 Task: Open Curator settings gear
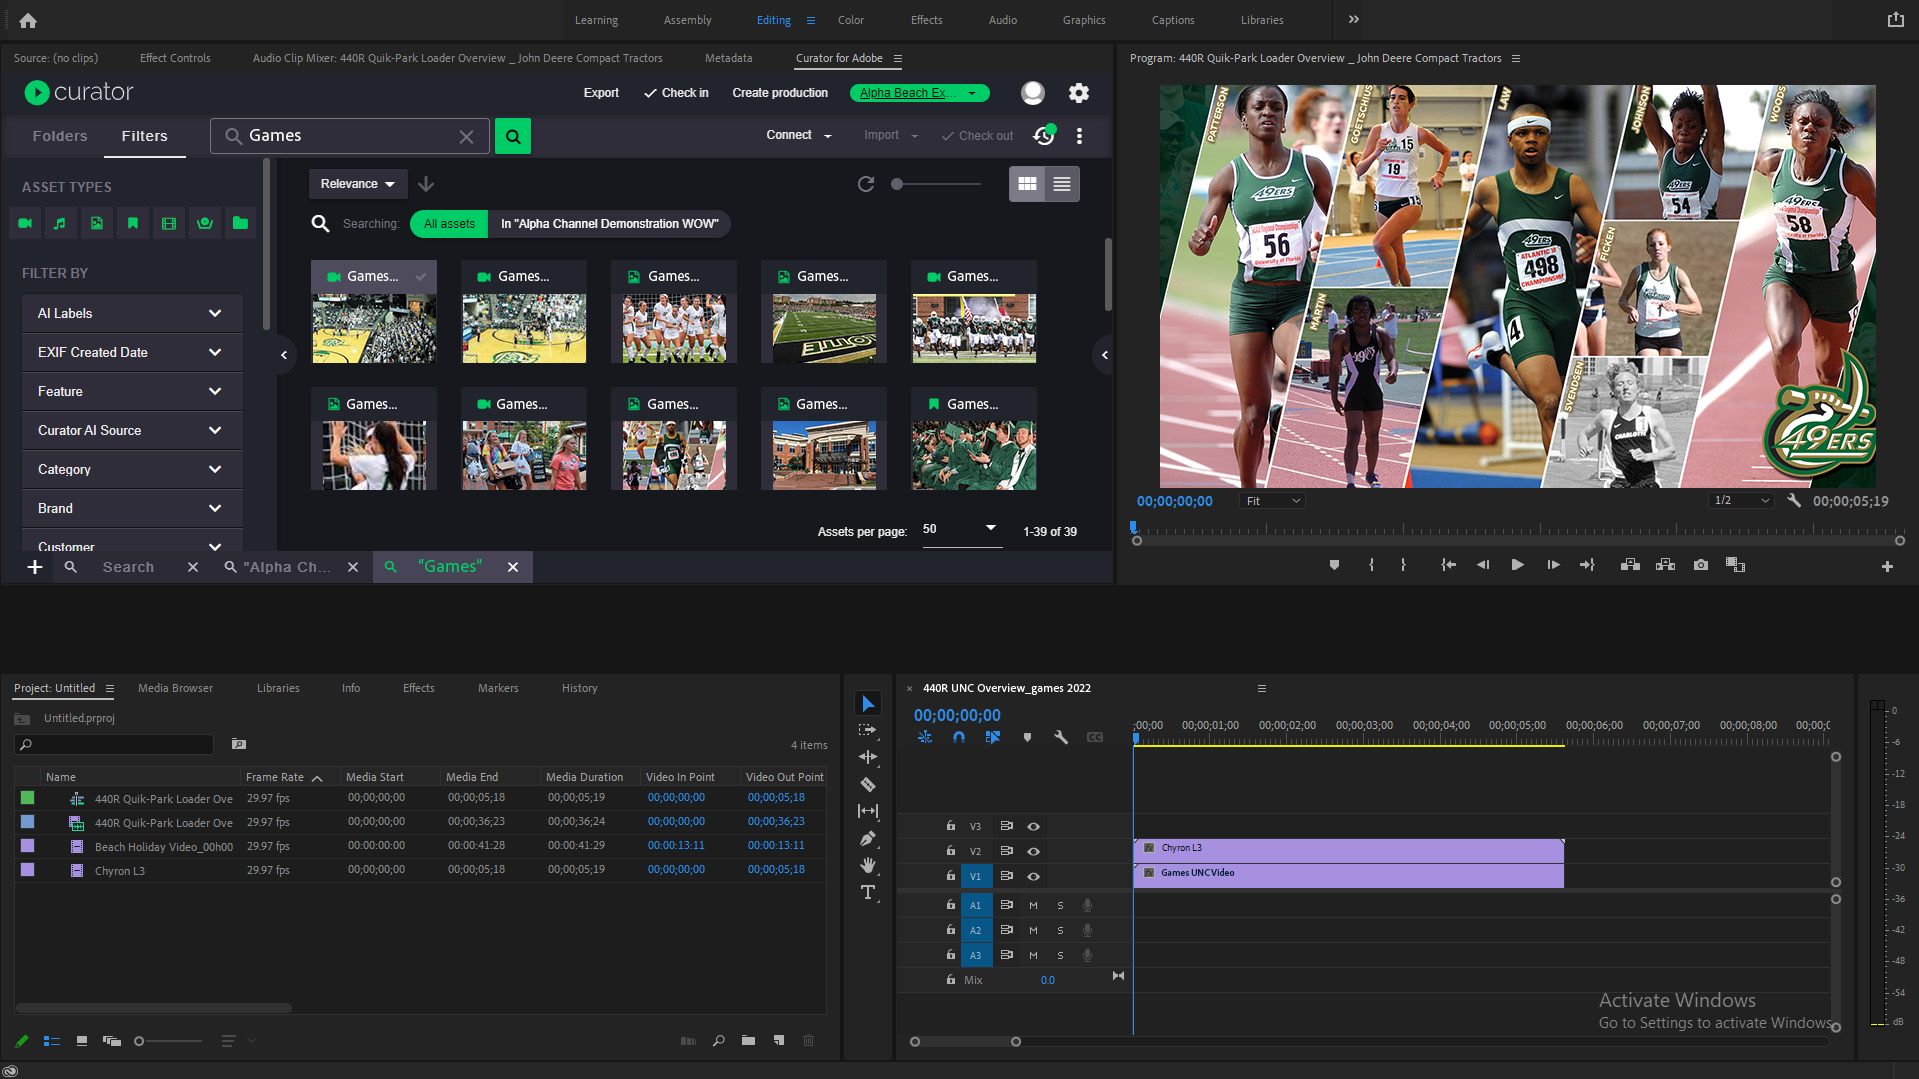[1078, 93]
